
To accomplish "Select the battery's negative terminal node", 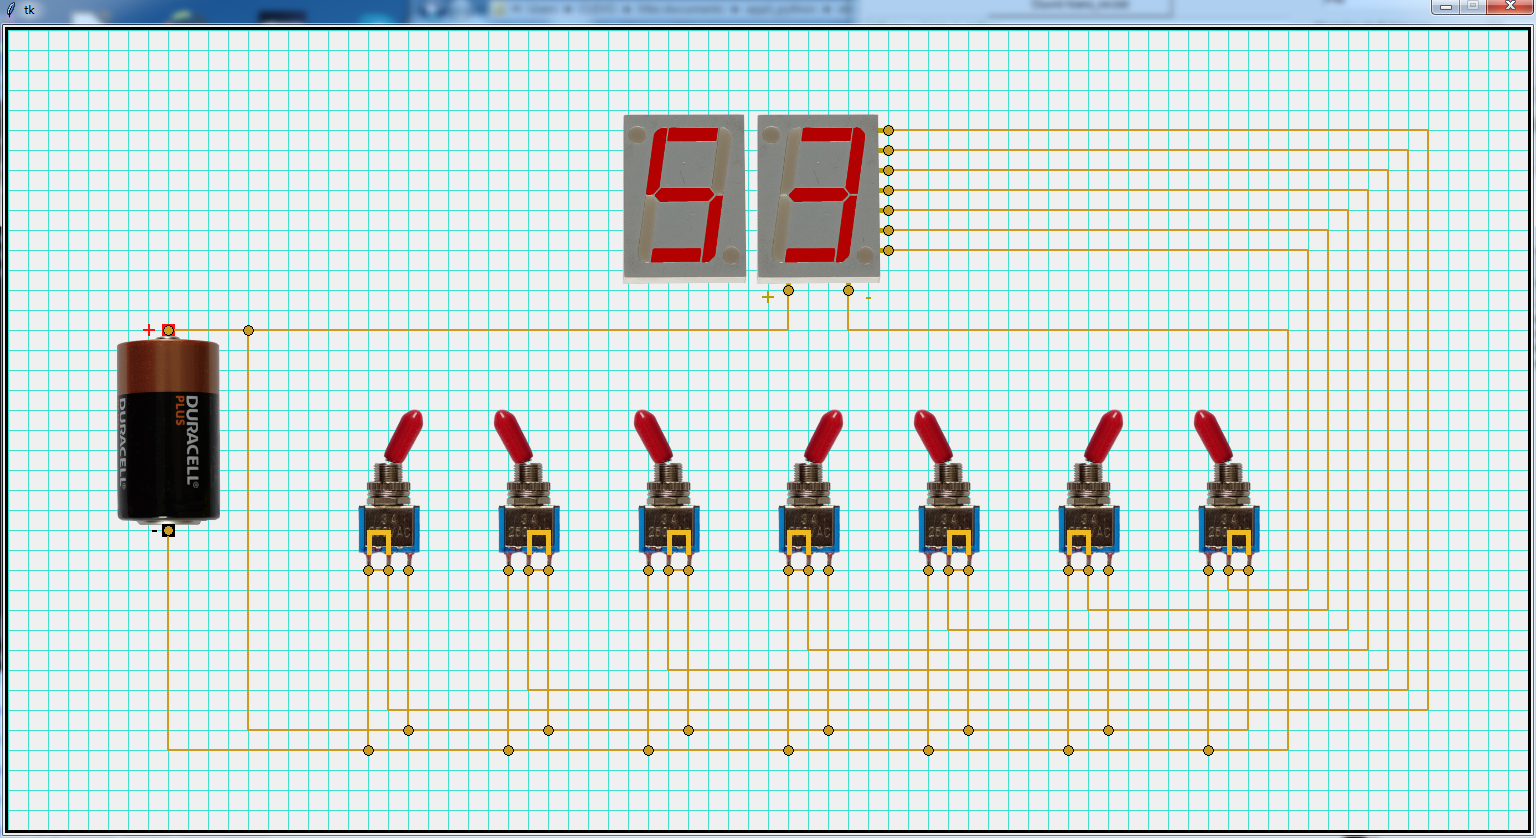I will point(168,530).
